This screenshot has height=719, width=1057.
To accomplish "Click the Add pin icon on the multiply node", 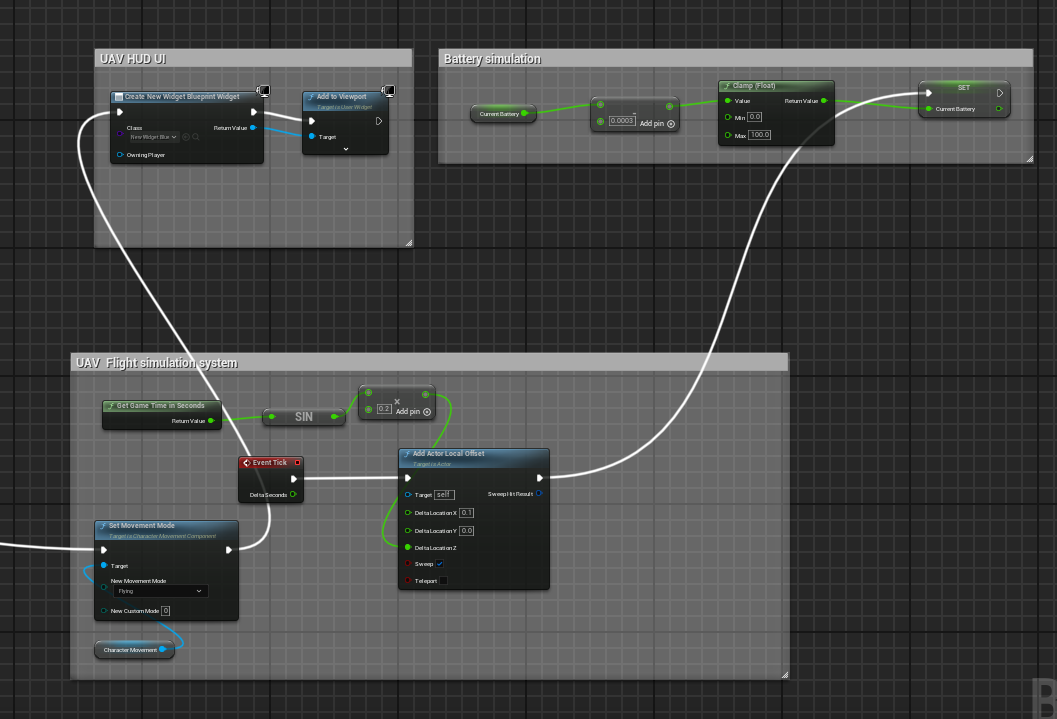I will pyautogui.click(x=427, y=412).
